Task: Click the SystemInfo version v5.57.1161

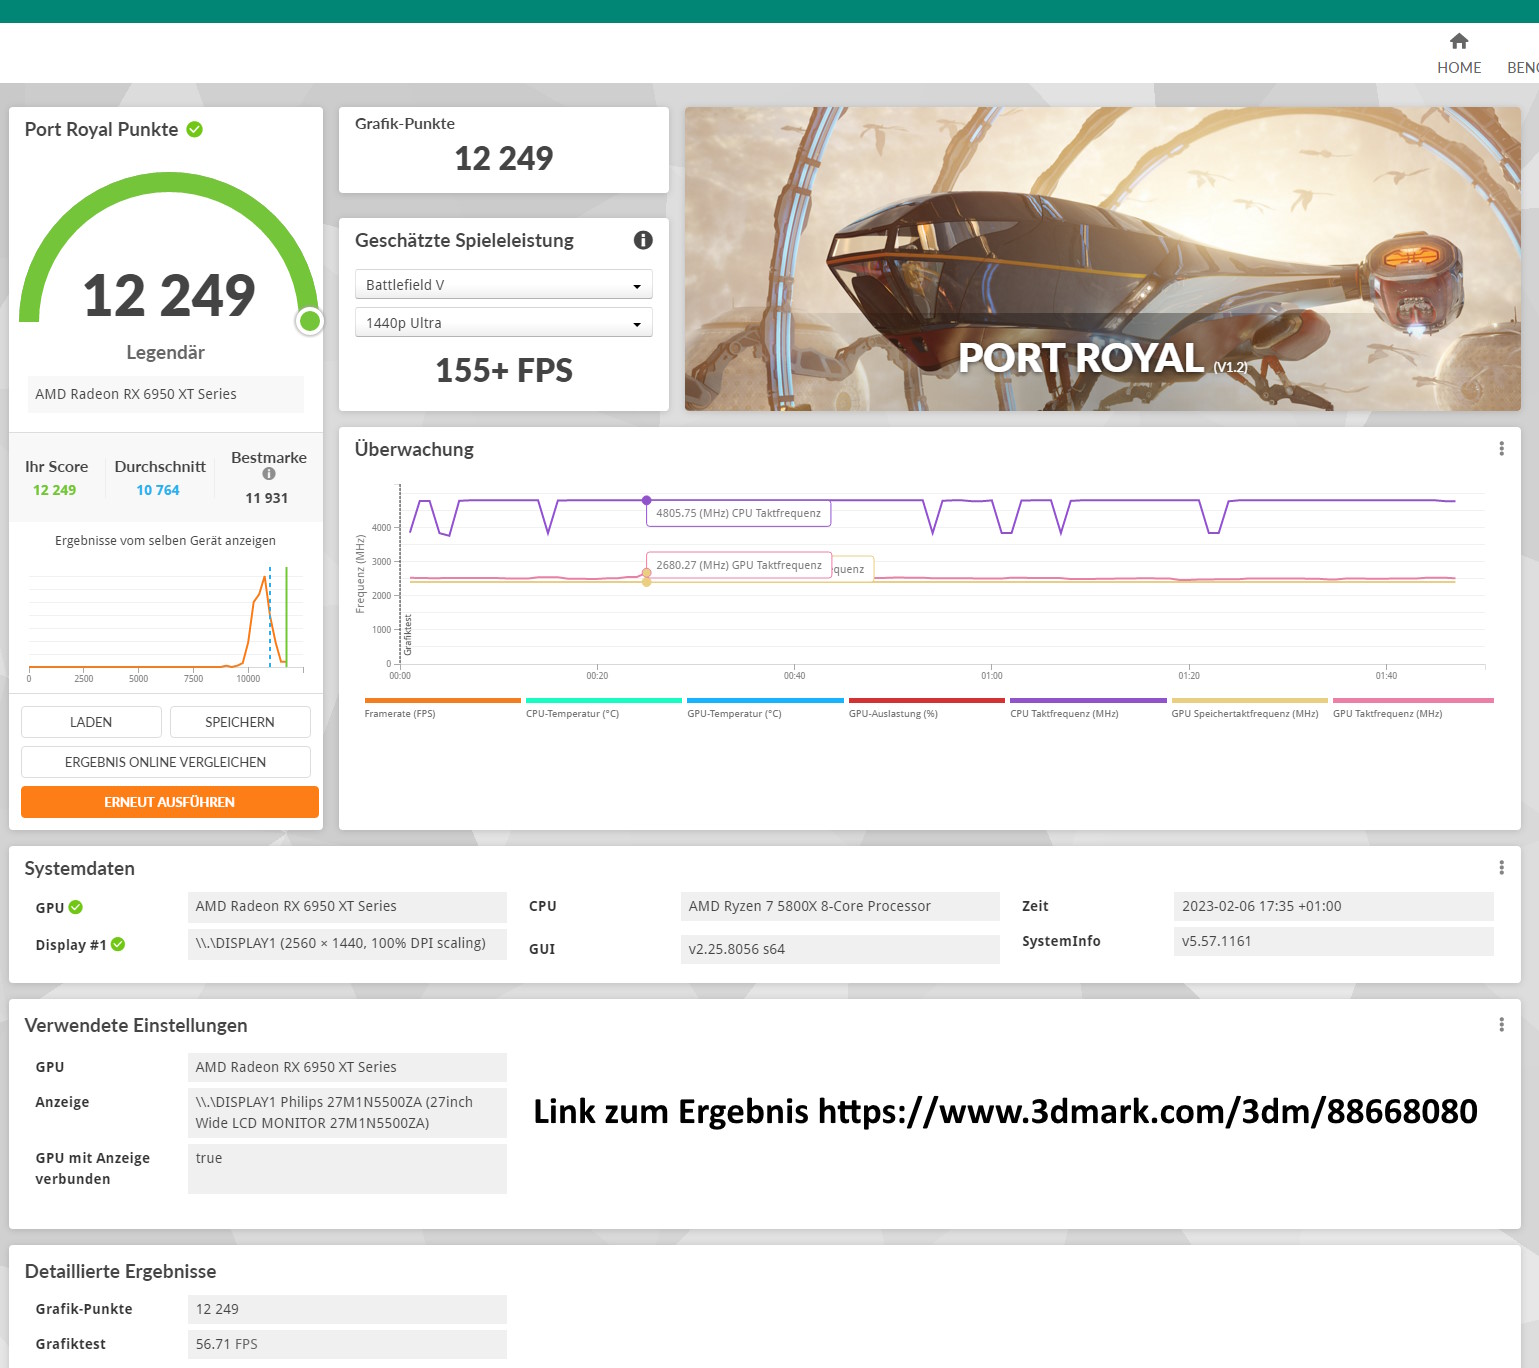Action: pos(1334,941)
